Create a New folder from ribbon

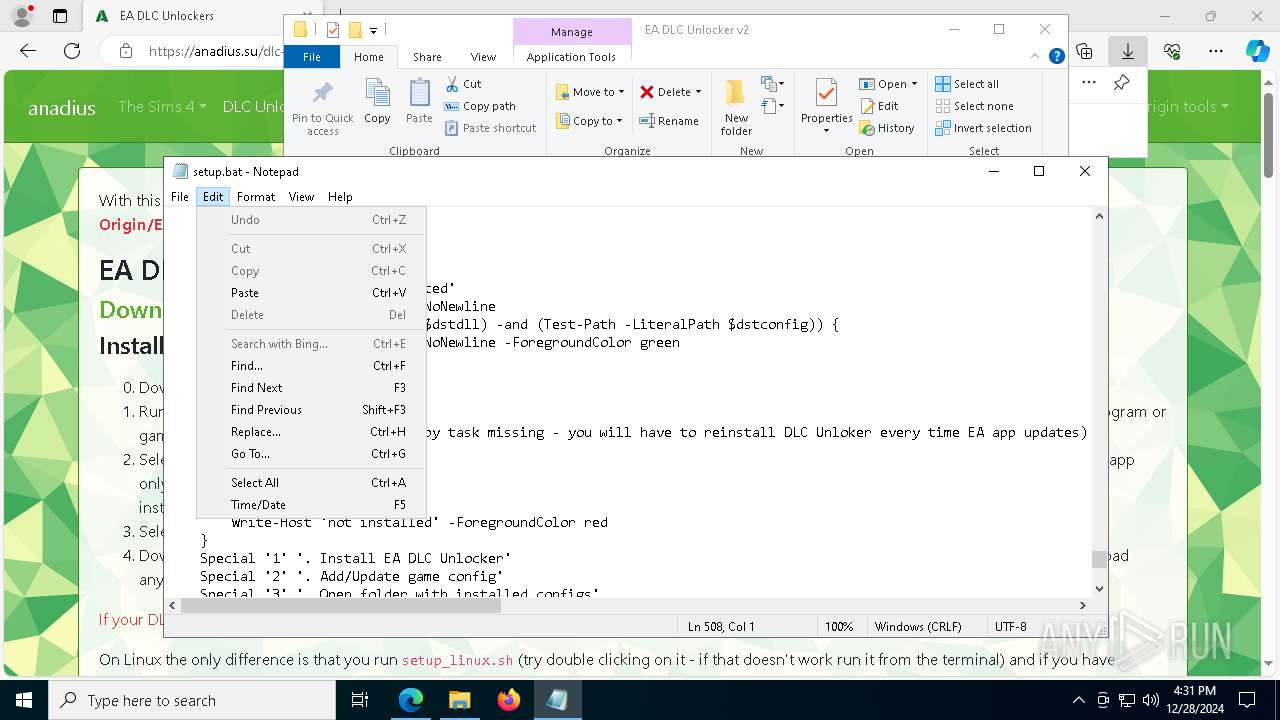click(736, 107)
